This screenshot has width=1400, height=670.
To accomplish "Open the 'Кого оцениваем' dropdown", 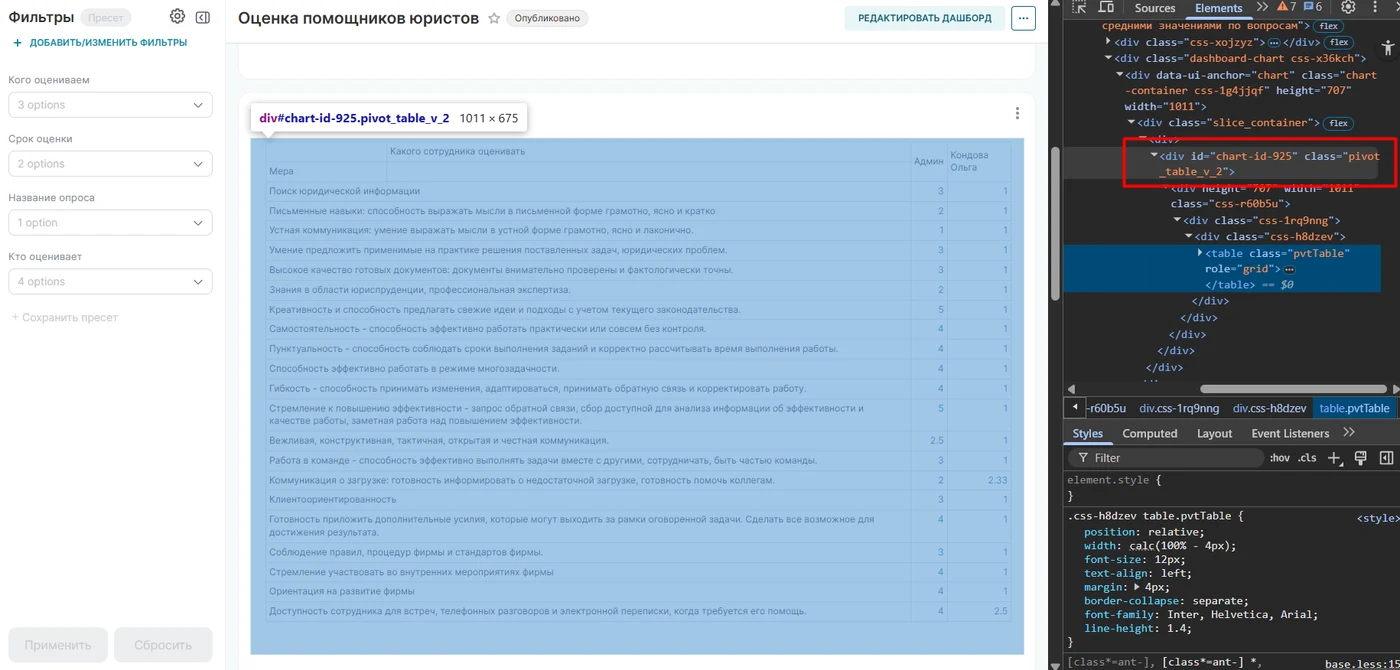I will pos(110,105).
